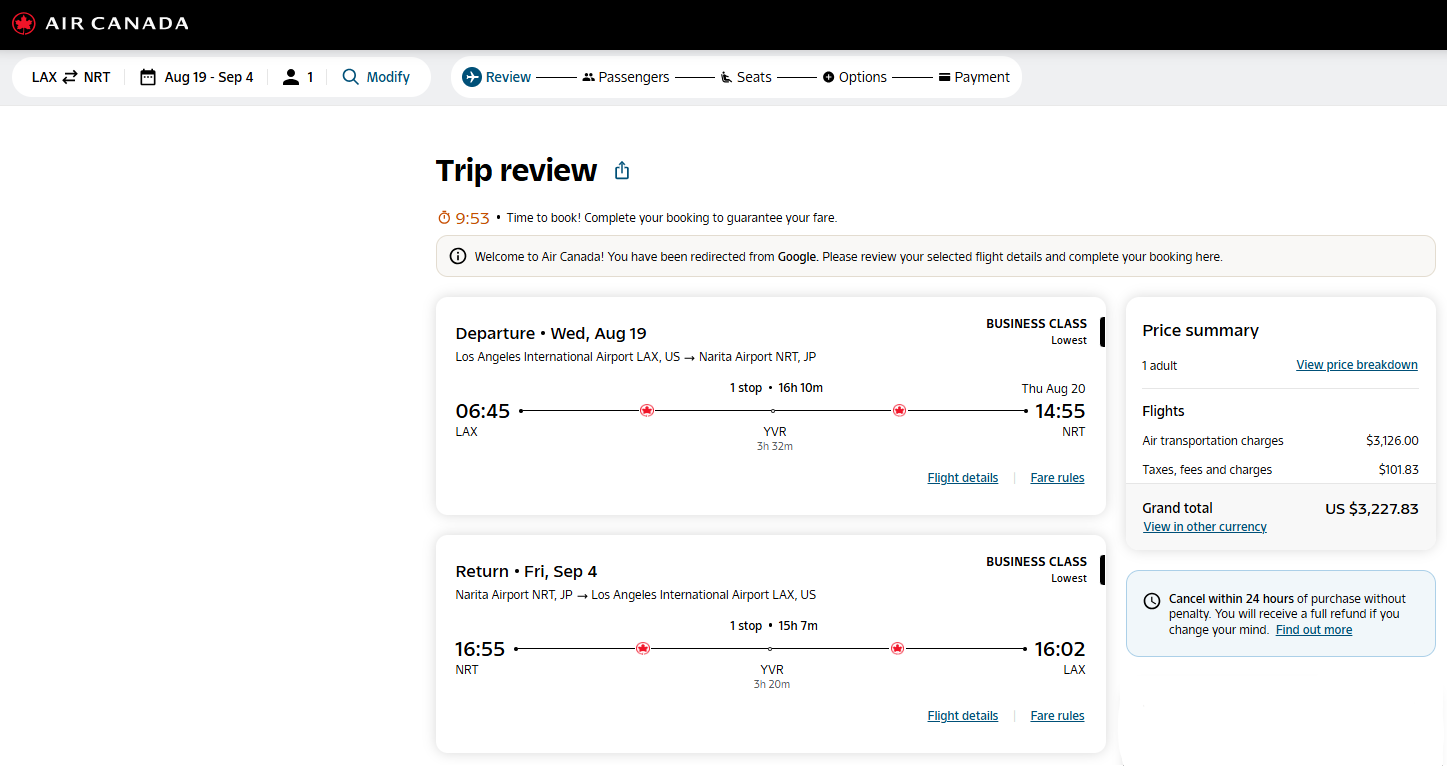Image resolution: width=1447 pixels, height=766 pixels.
Task: Click the passenger person icon in search bar
Action: point(291,77)
